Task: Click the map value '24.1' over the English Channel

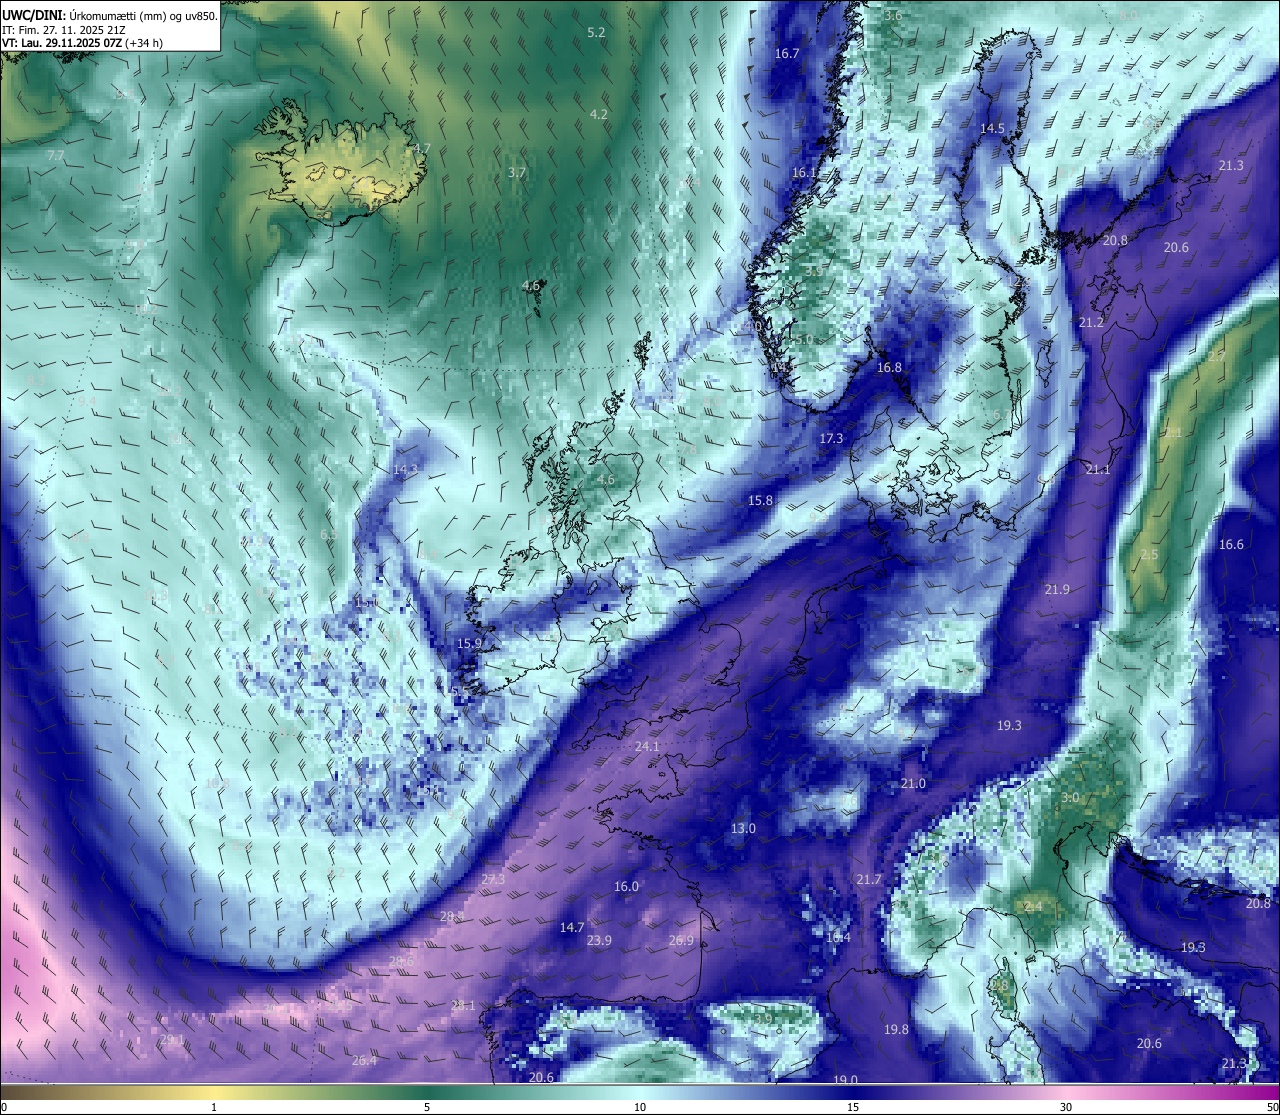Action: [x=647, y=746]
